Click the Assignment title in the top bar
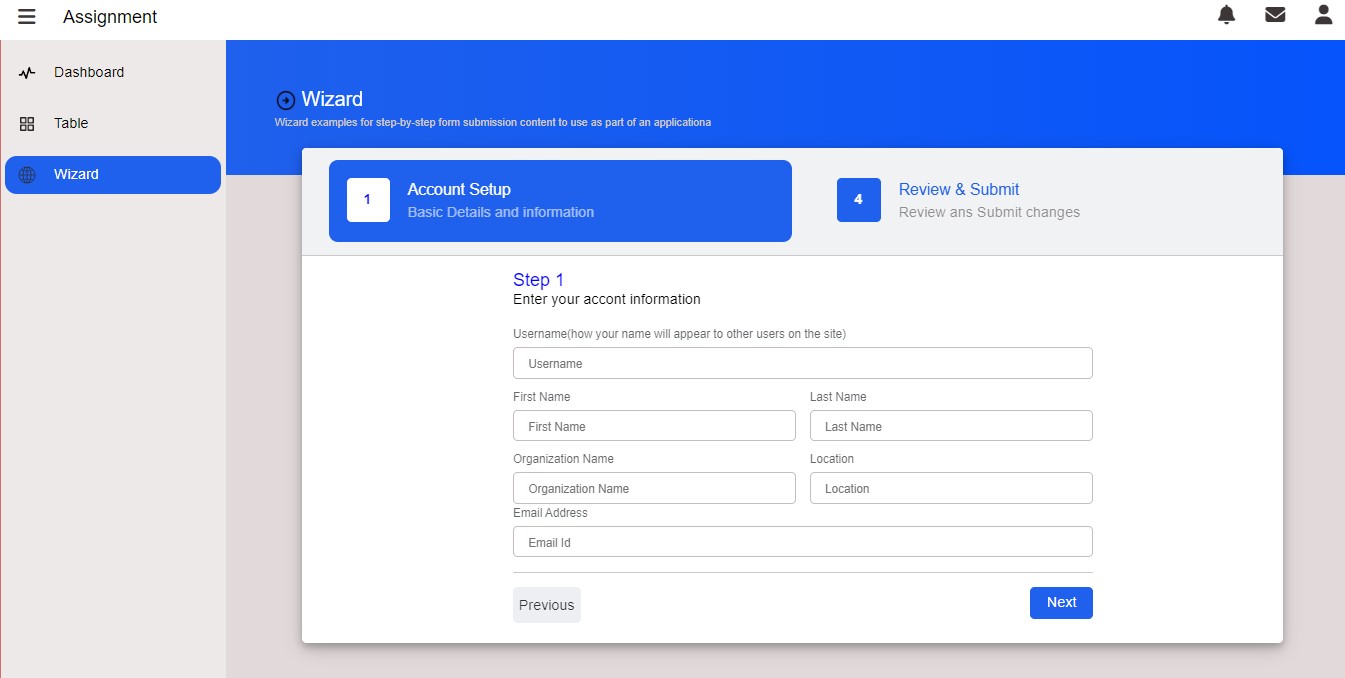 pyautogui.click(x=110, y=17)
